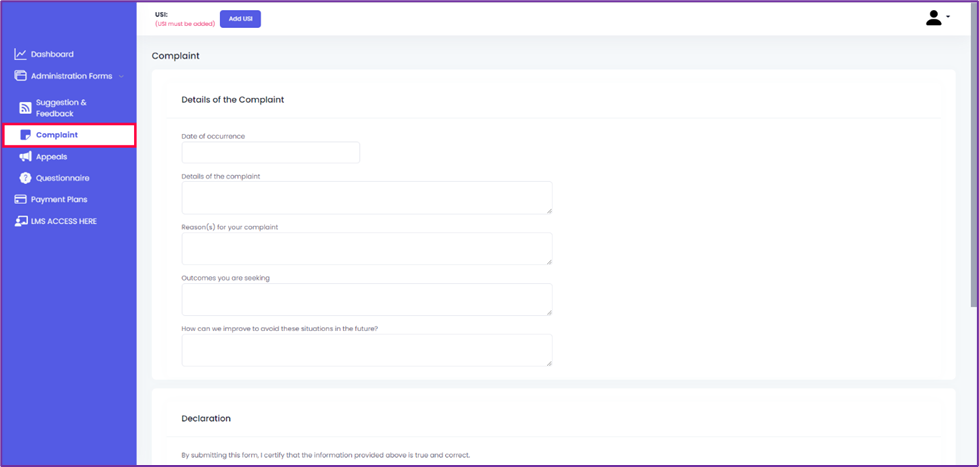Click the Outcomes you are seeking textarea
Viewport: 979px width, 467px height.
pyautogui.click(x=367, y=299)
